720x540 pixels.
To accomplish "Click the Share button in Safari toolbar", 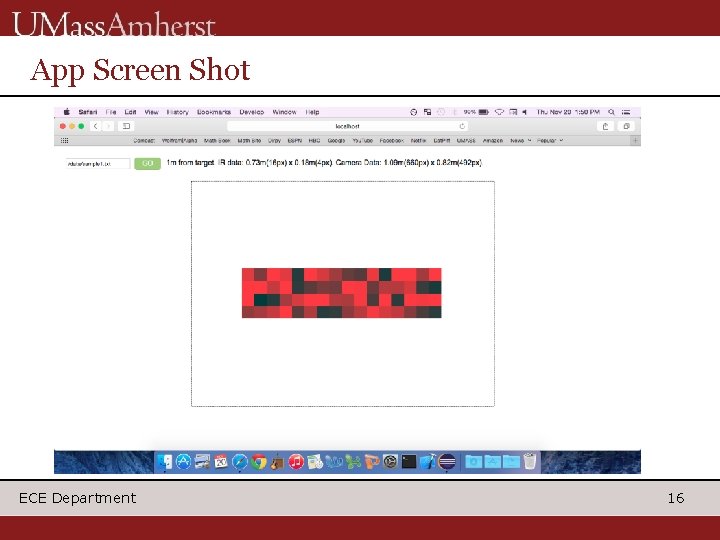I will coord(605,126).
